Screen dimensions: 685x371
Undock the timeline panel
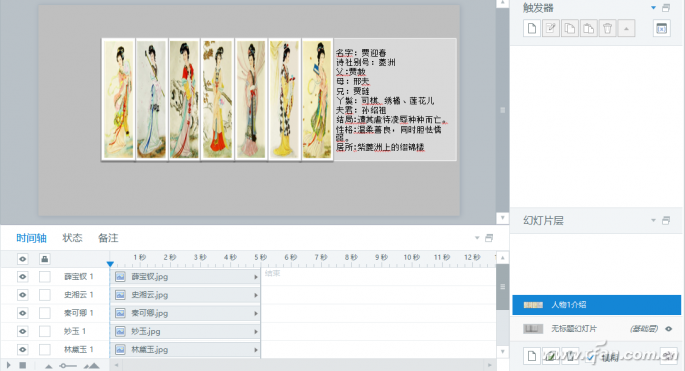489,238
